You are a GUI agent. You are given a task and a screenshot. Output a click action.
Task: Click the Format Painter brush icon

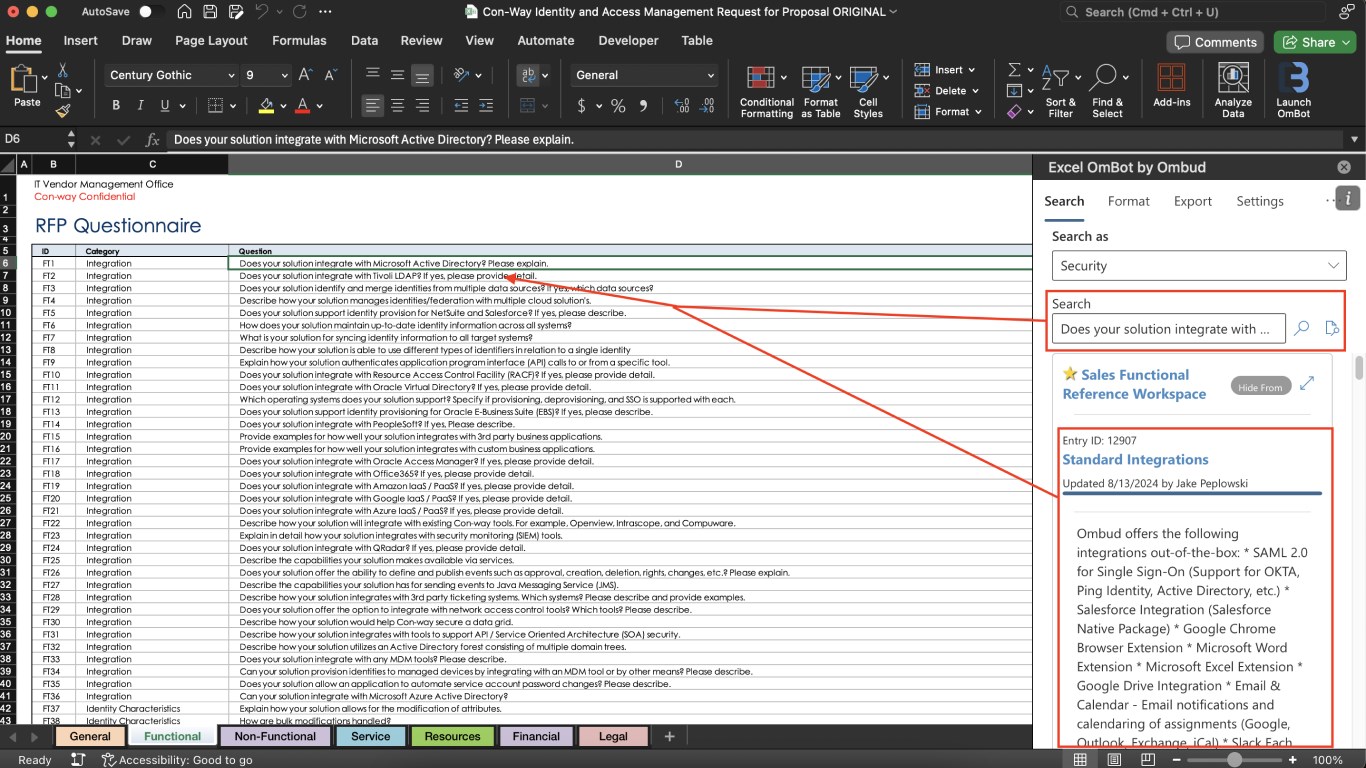63,111
